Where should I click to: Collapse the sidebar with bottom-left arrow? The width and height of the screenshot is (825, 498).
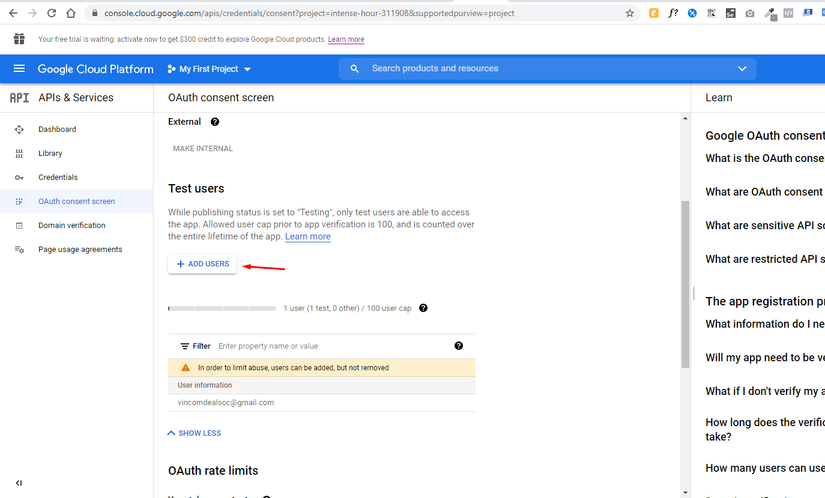tap(19, 483)
